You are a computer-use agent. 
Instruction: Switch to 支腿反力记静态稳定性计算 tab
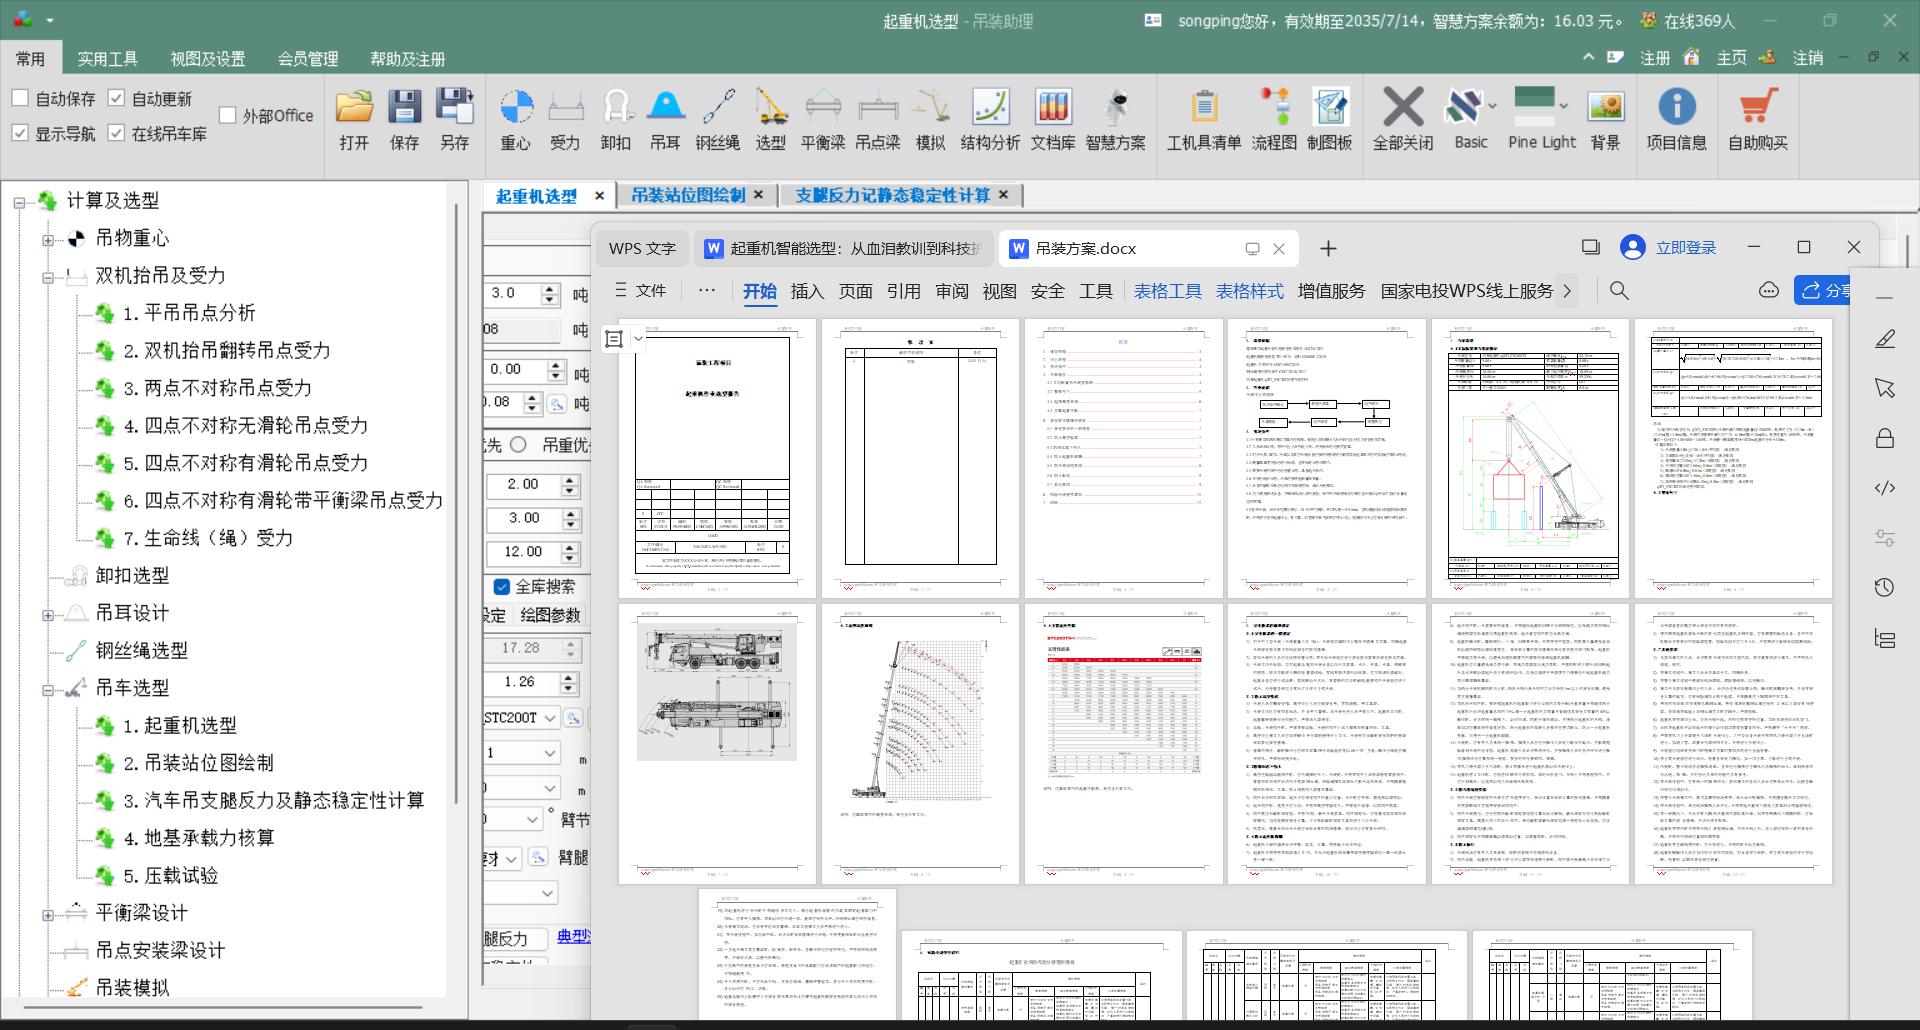pyautogui.click(x=892, y=195)
